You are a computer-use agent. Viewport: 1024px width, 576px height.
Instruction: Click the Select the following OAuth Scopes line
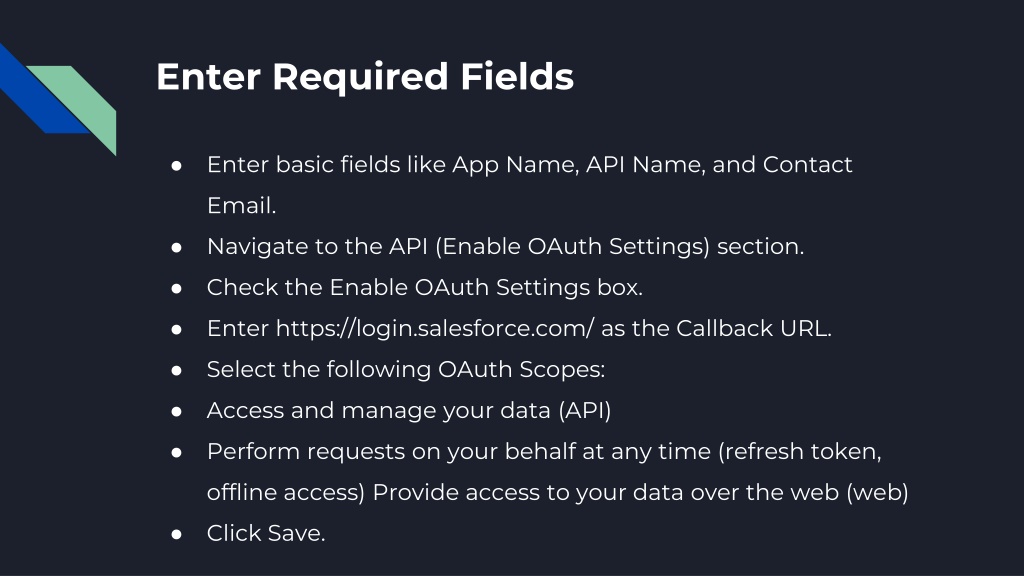tap(406, 370)
